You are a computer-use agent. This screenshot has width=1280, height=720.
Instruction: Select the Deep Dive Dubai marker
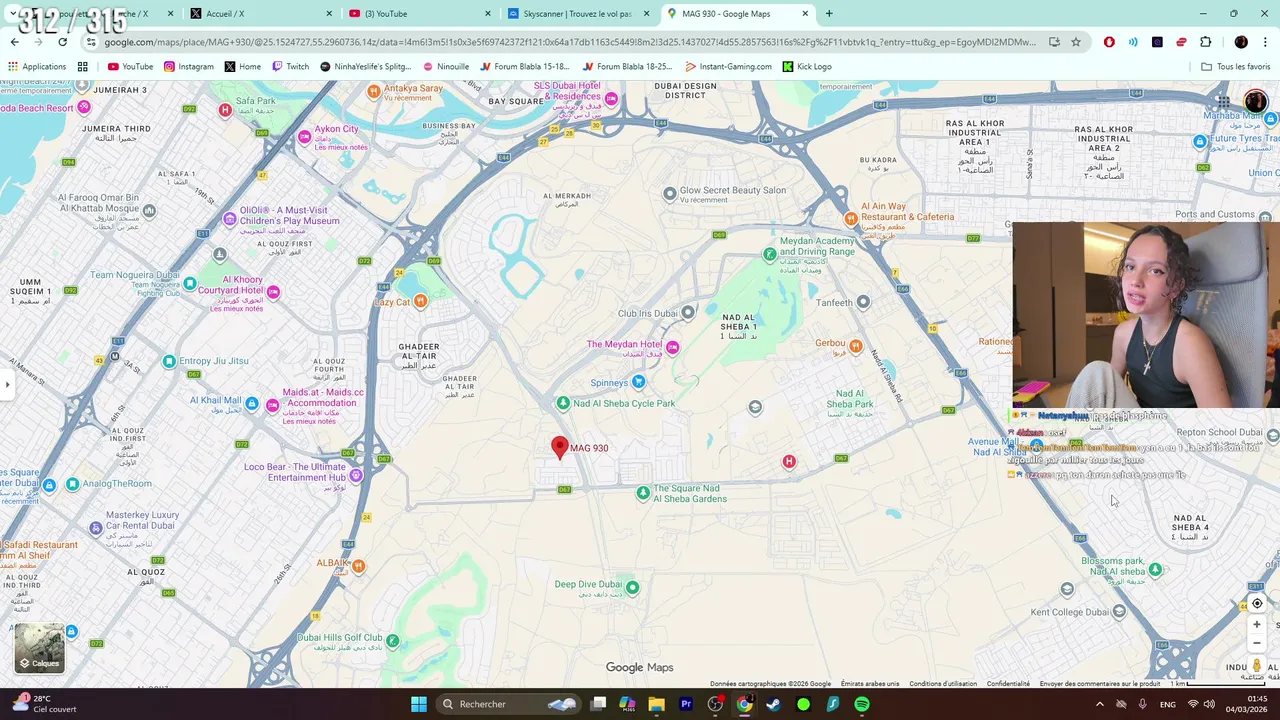(x=632, y=587)
